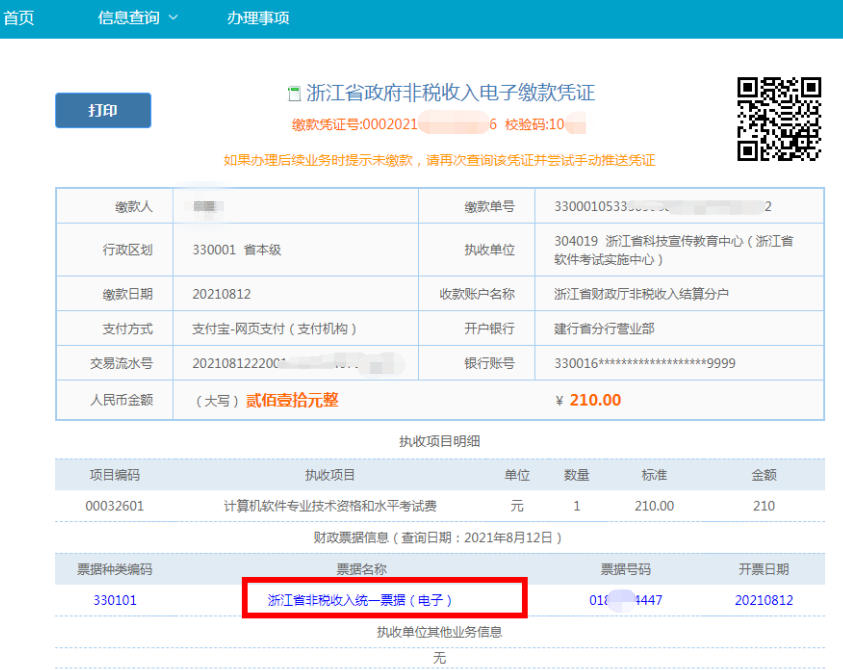This screenshot has width=843, height=670.
Task: Click the bill number link ending in 4447
Action: click(626, 600)
